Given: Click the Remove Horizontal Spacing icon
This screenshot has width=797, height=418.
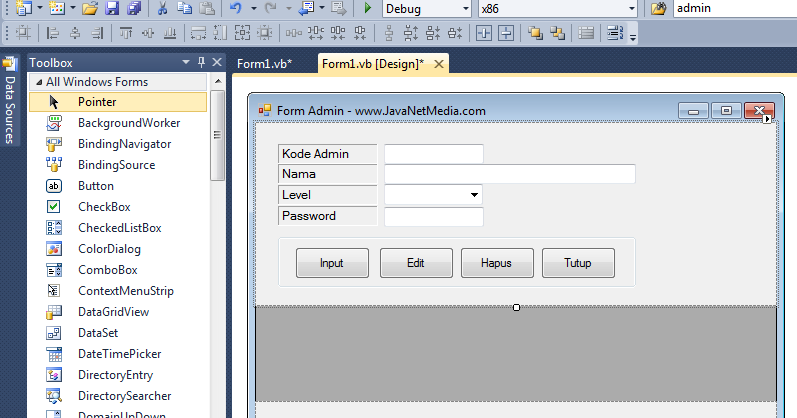Looking at the screenshot, I should coord(360,34).
